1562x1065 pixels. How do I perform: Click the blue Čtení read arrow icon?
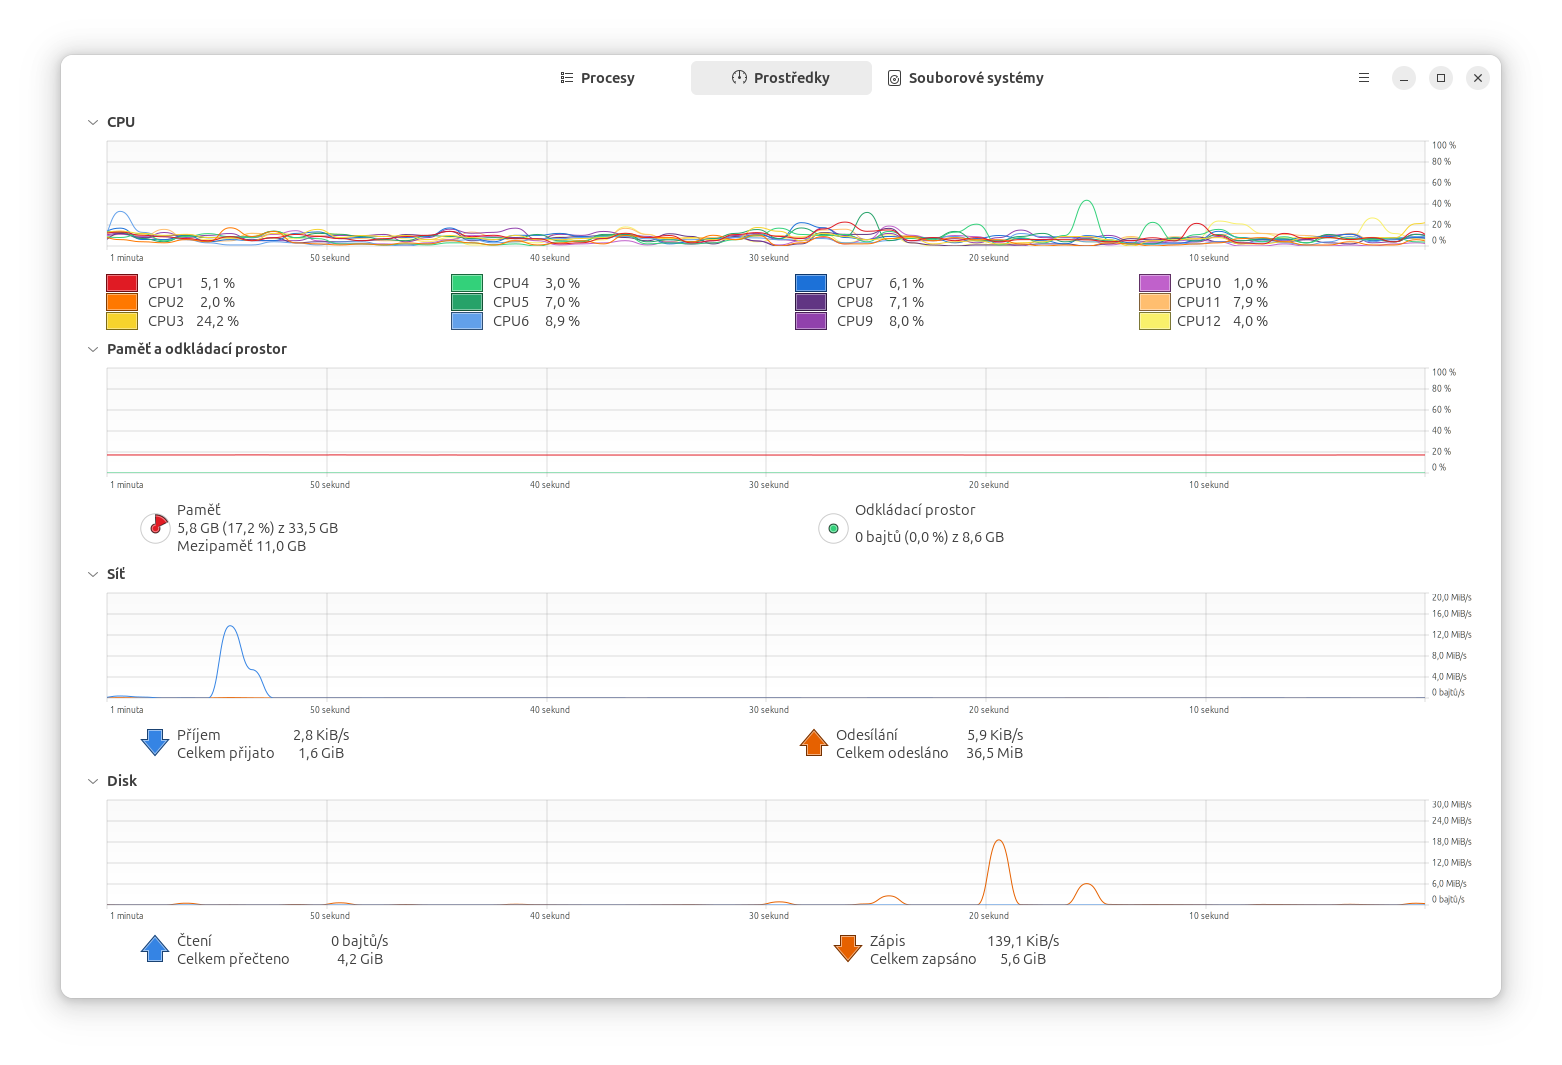point(155,948)
